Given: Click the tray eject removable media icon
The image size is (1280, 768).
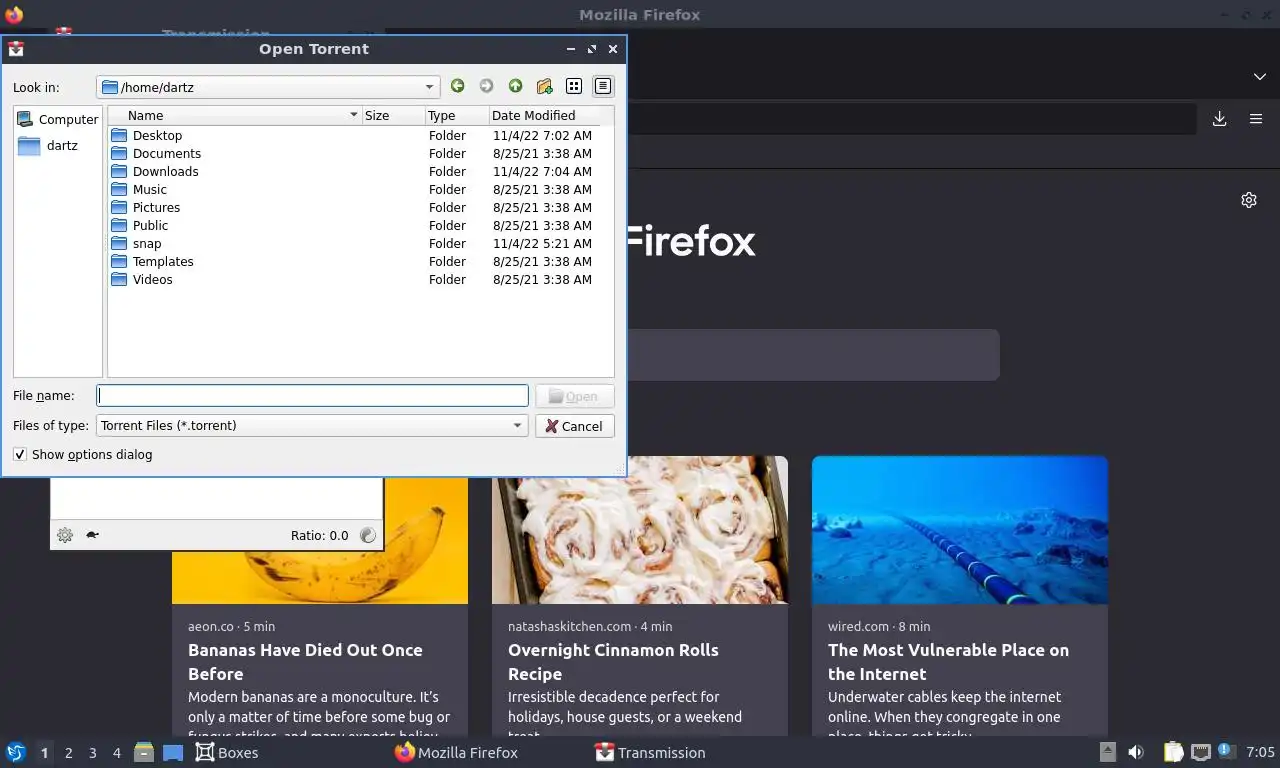Looking at the screenshot, I should tap(1108, 752).
